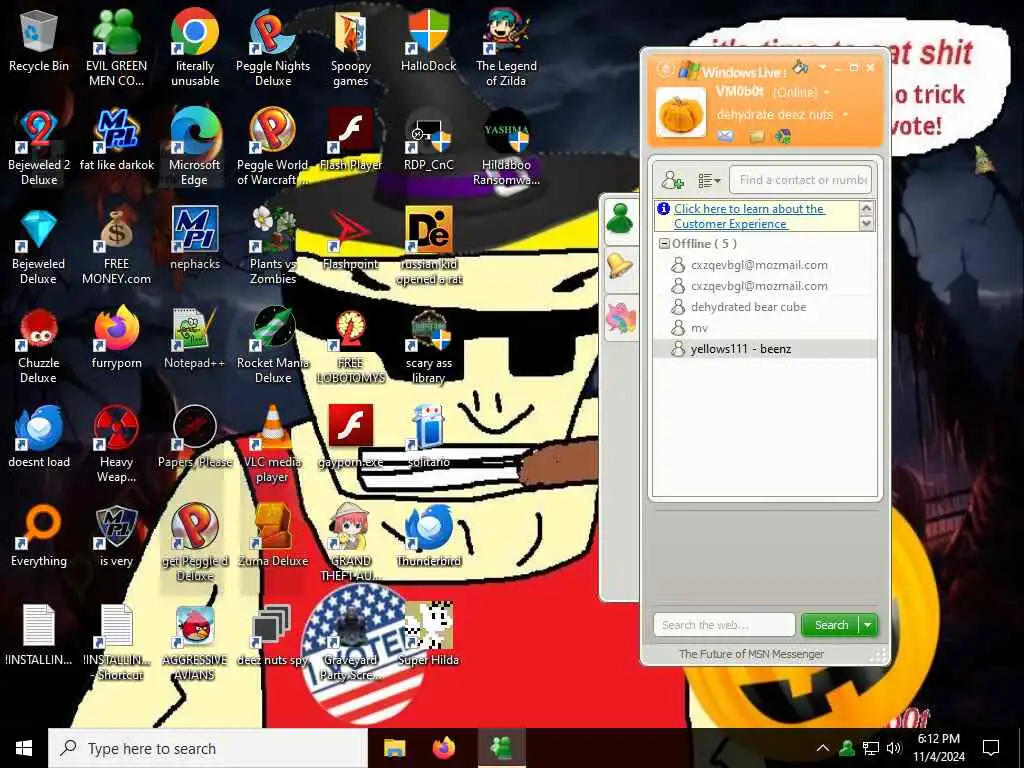
Task: Click 'The Future of MSN Messenger' footer text
Action: pos(751,654)
